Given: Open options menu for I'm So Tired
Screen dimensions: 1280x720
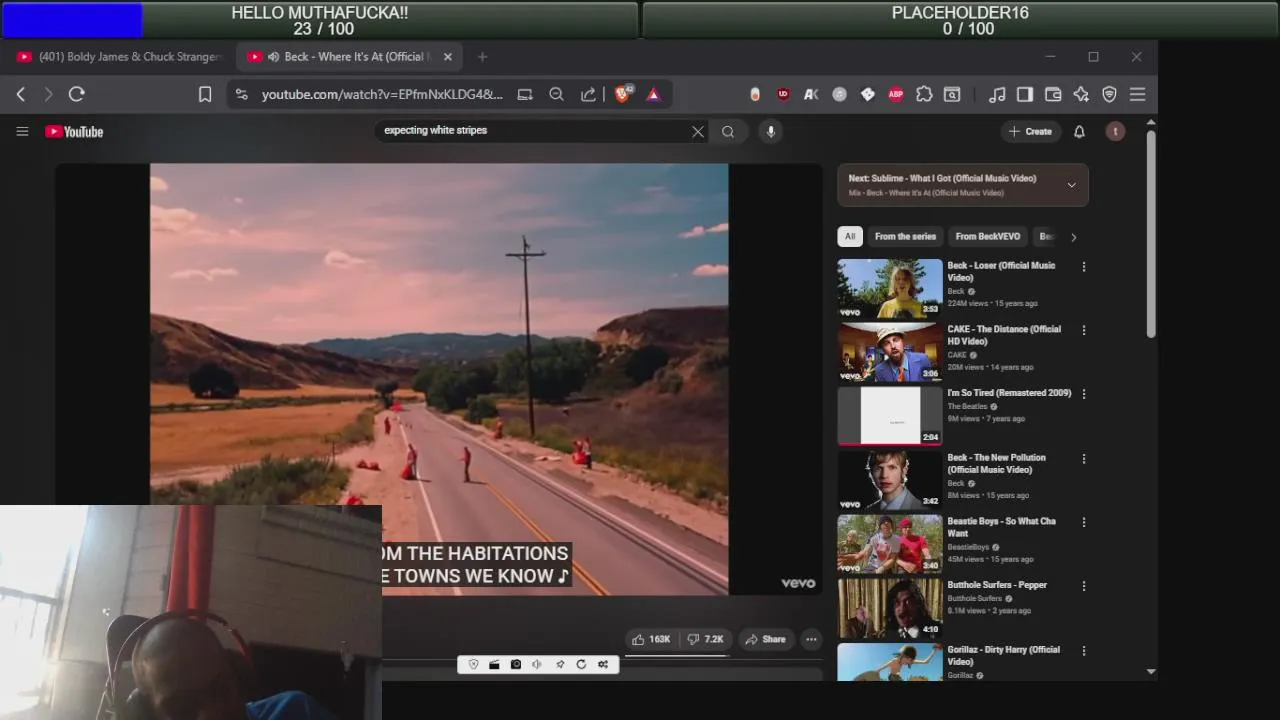Looking at the screenshot, I should 1083,394.
